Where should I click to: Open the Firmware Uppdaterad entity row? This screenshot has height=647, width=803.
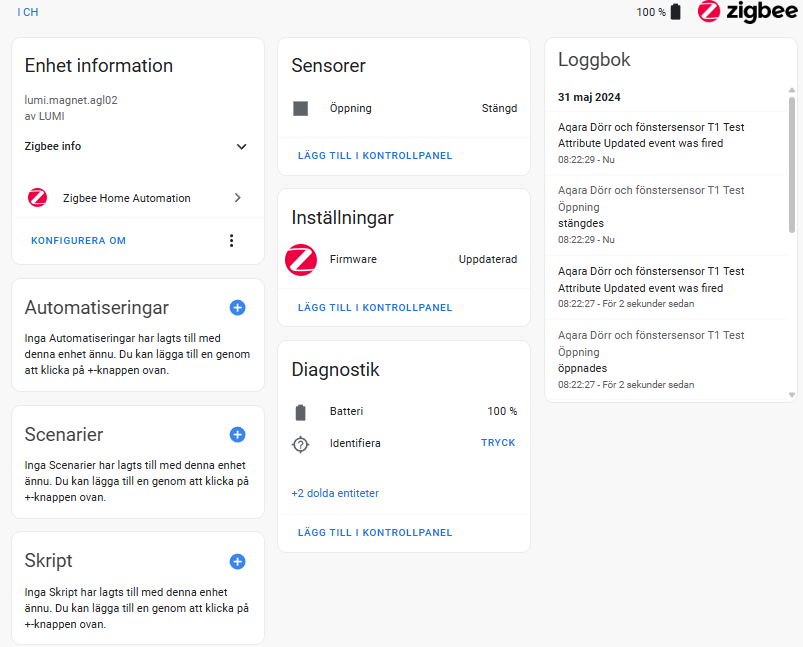(404, 260)
